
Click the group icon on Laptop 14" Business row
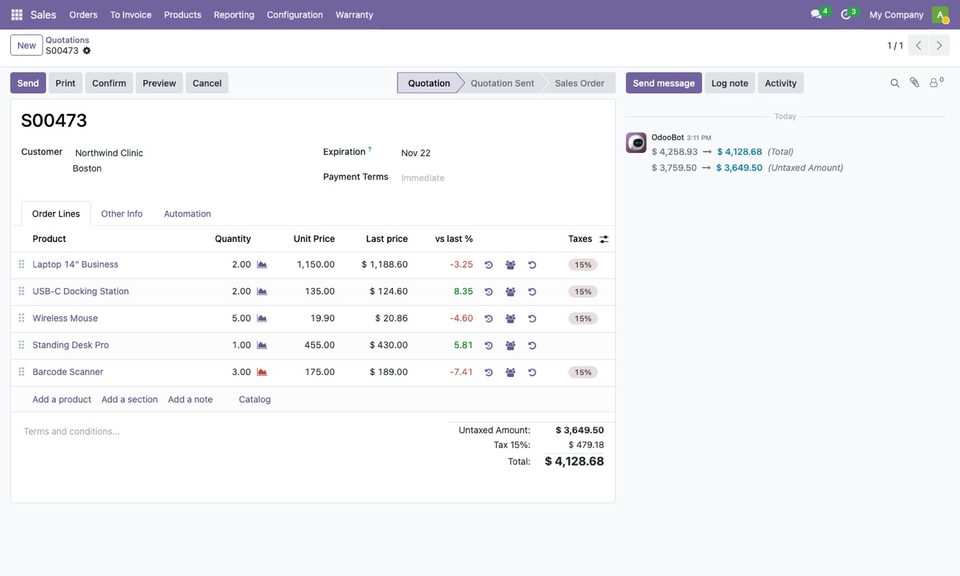[x=510, y=265]
